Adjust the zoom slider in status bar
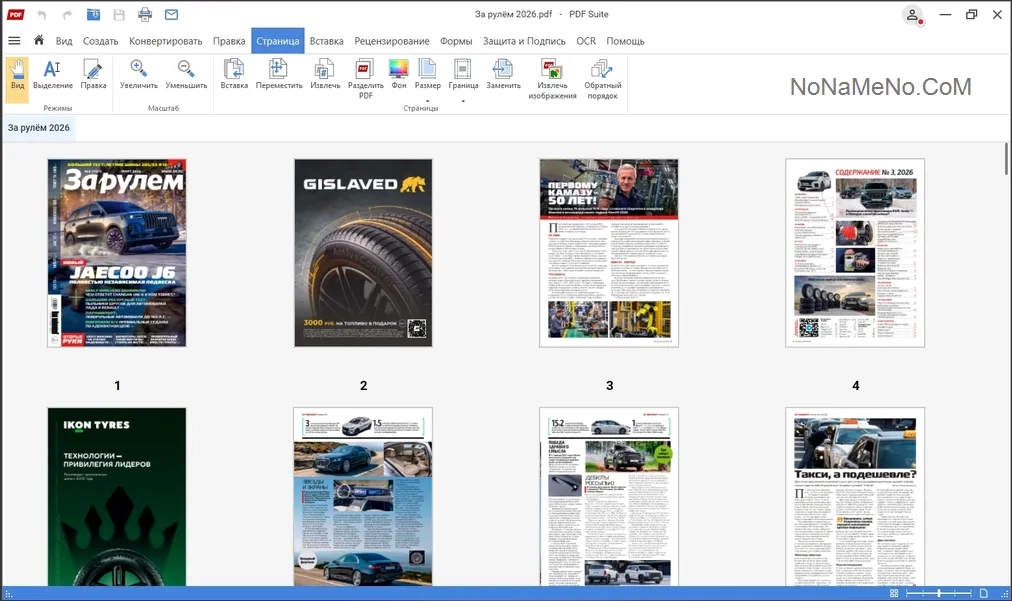The width and height of the screenshot is (1012, 601). point(939,593)
